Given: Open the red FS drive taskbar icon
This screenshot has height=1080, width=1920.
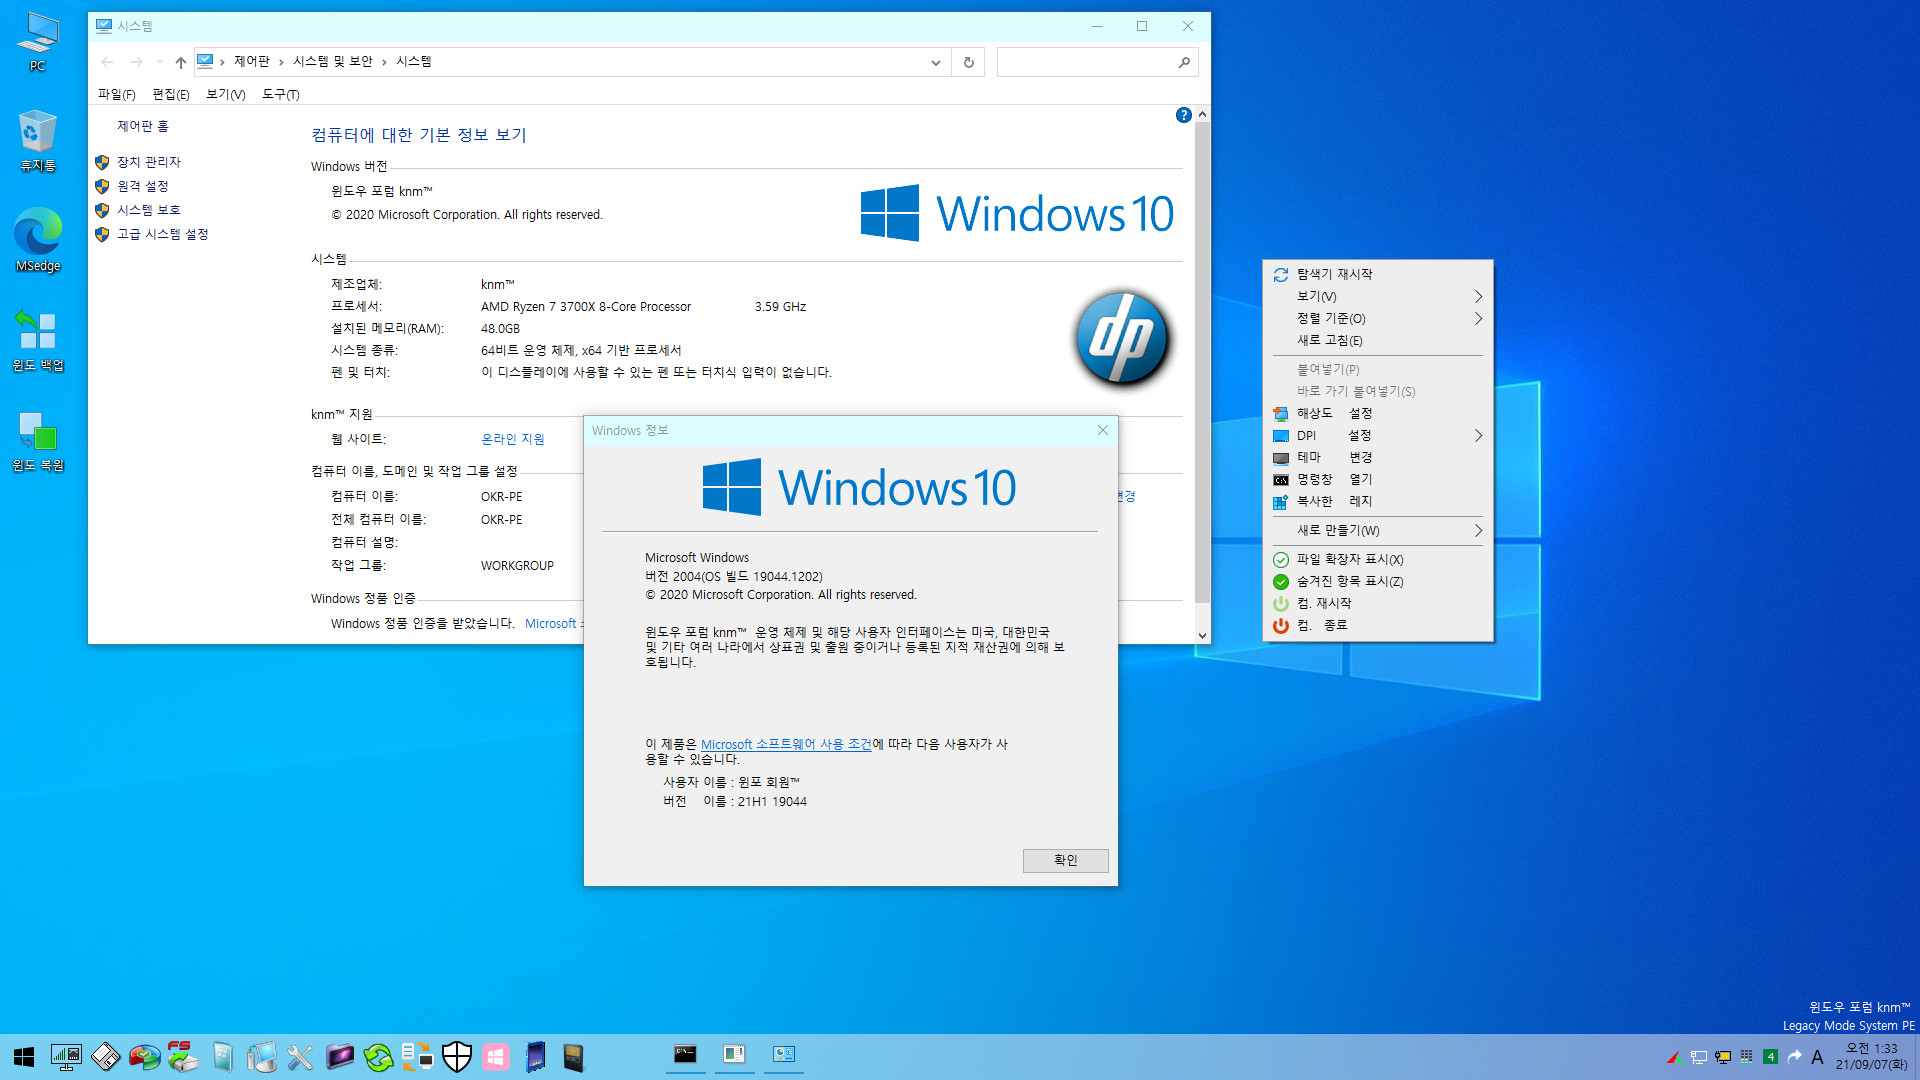Looking at the screenshot, I should [183, 1057].
